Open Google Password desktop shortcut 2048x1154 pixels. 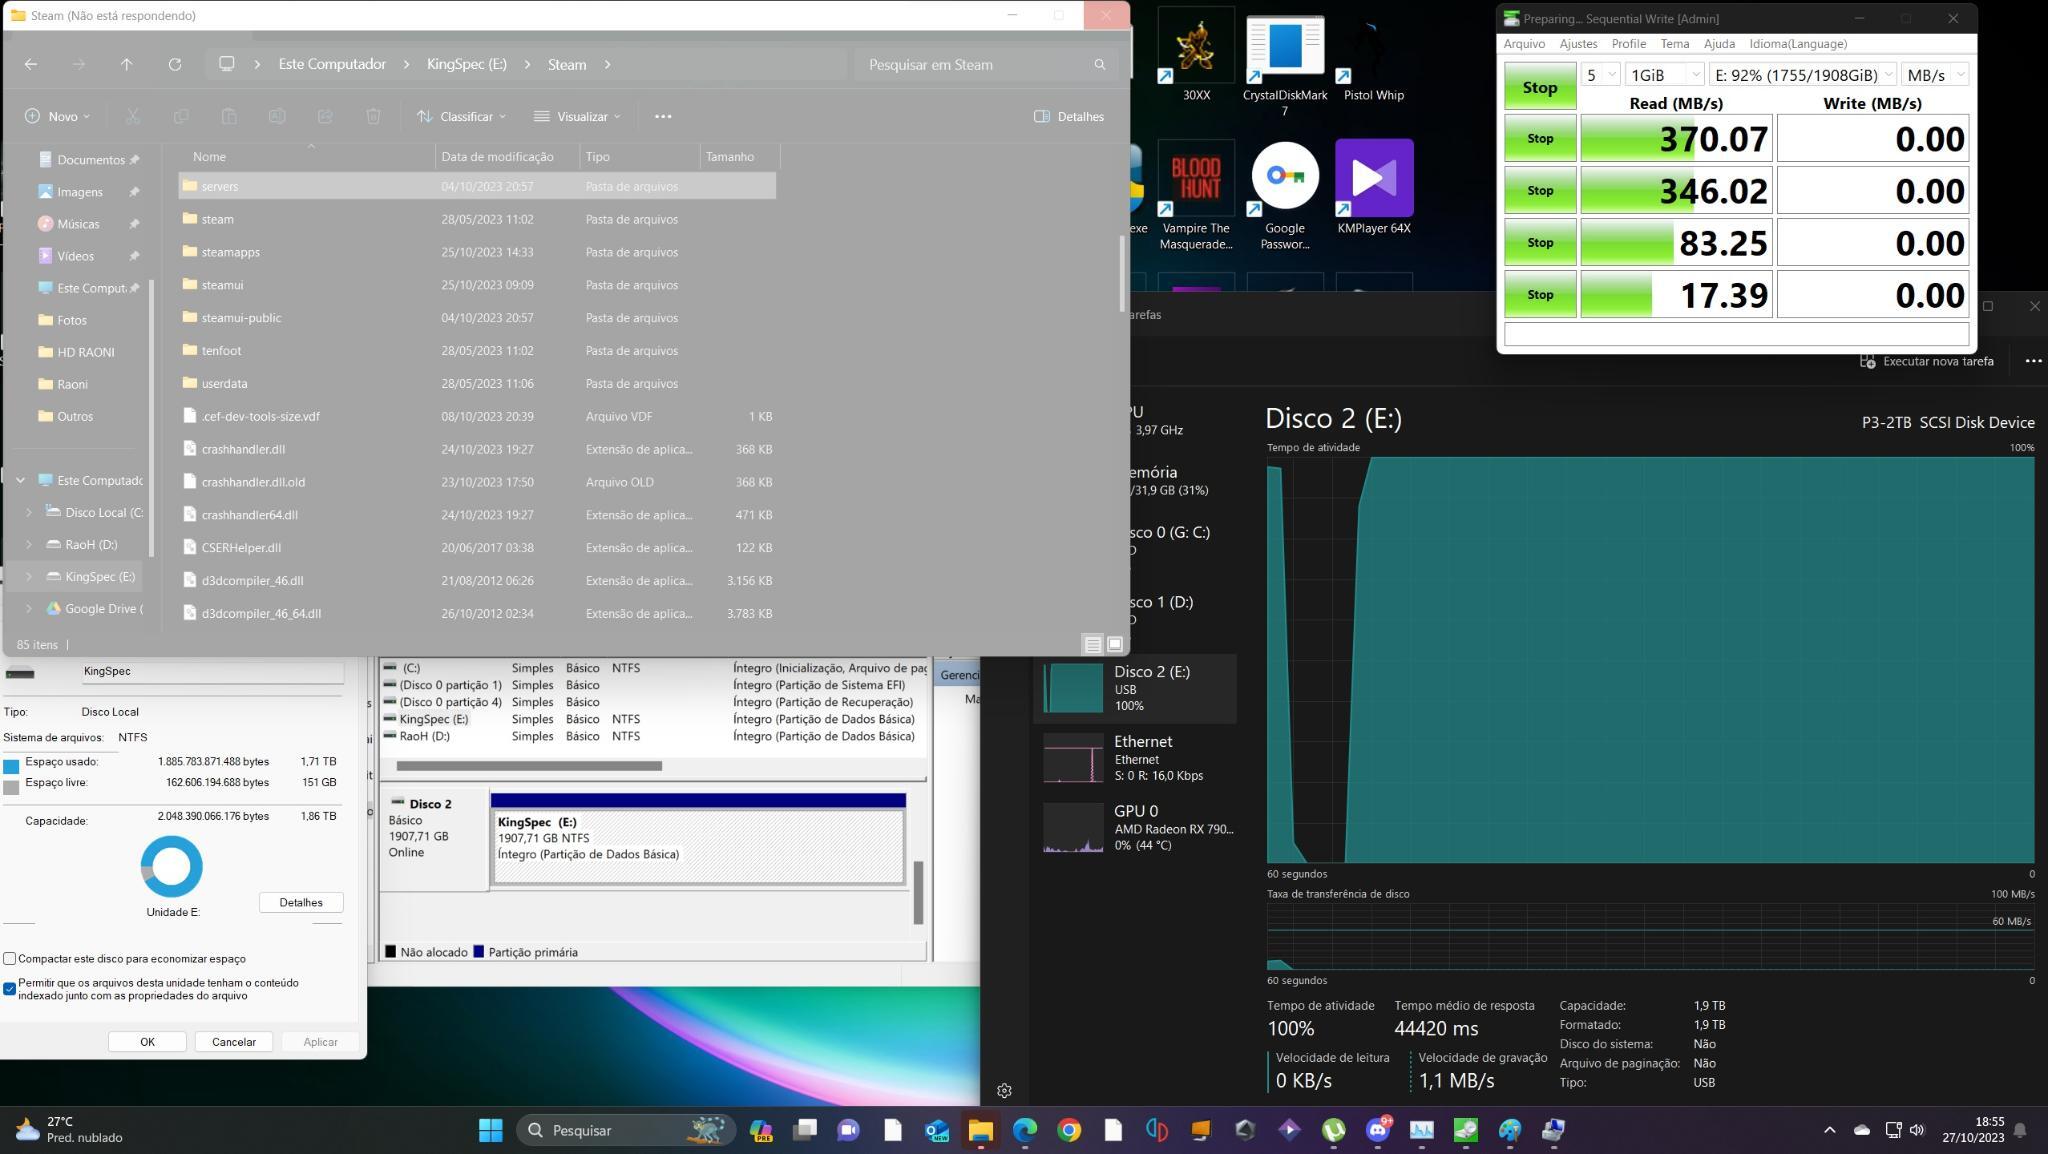(x=1285, y=195)
